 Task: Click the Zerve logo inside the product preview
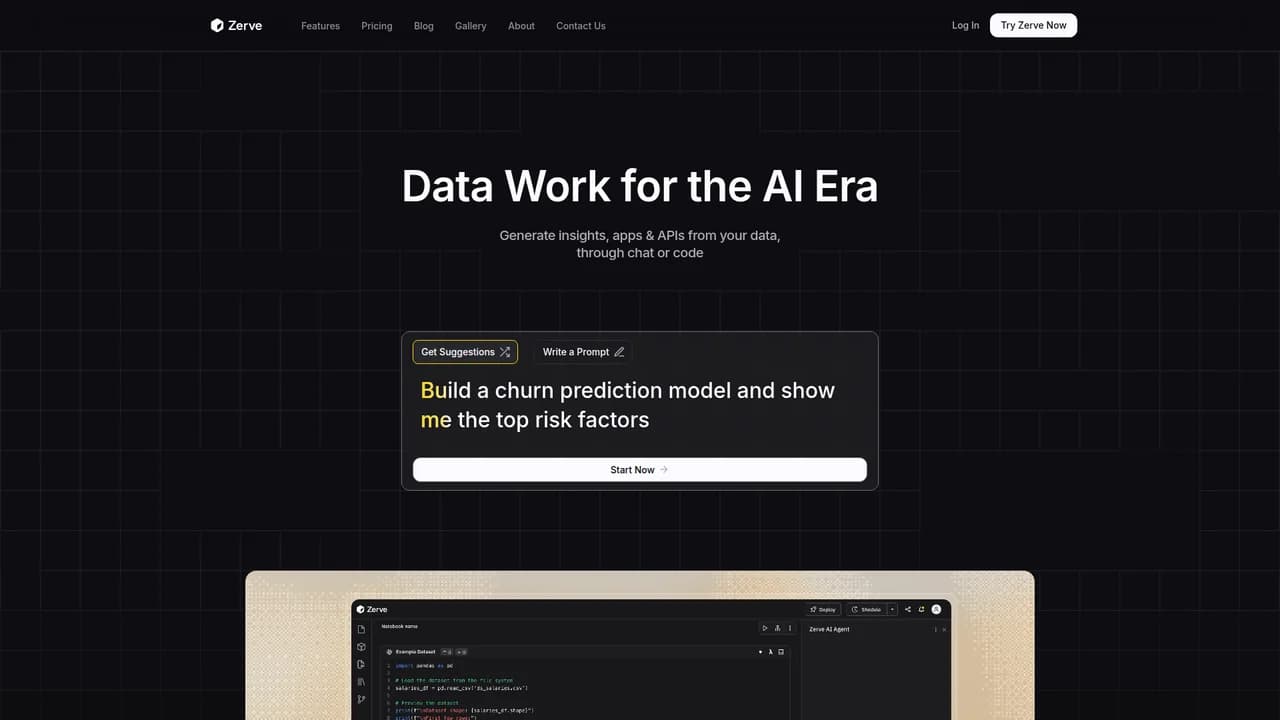coord(372,609)
